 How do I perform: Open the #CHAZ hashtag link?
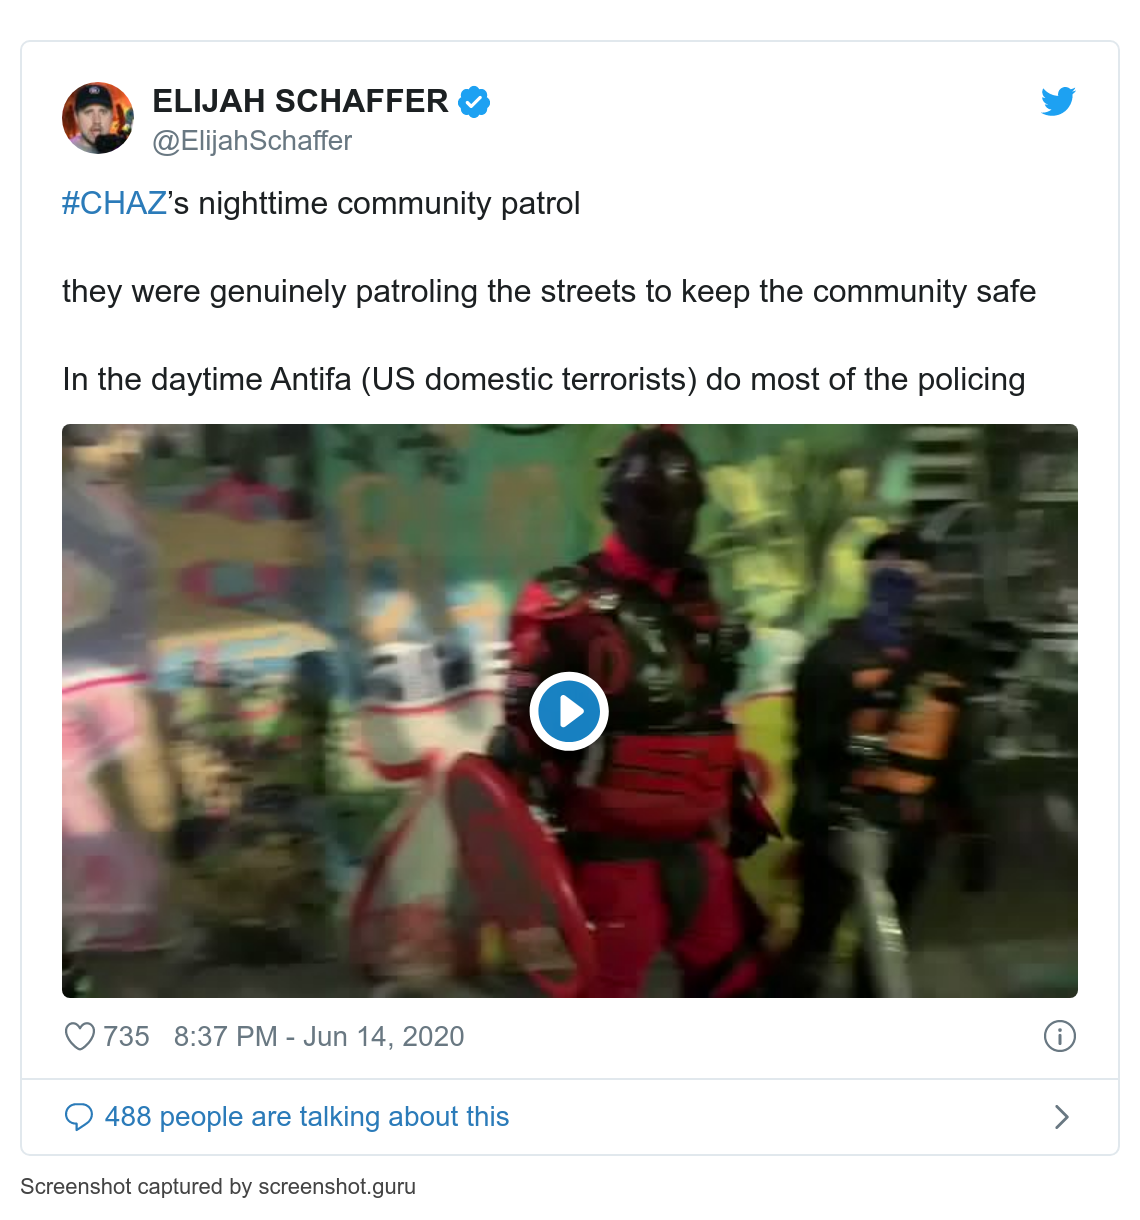point(114,203)
